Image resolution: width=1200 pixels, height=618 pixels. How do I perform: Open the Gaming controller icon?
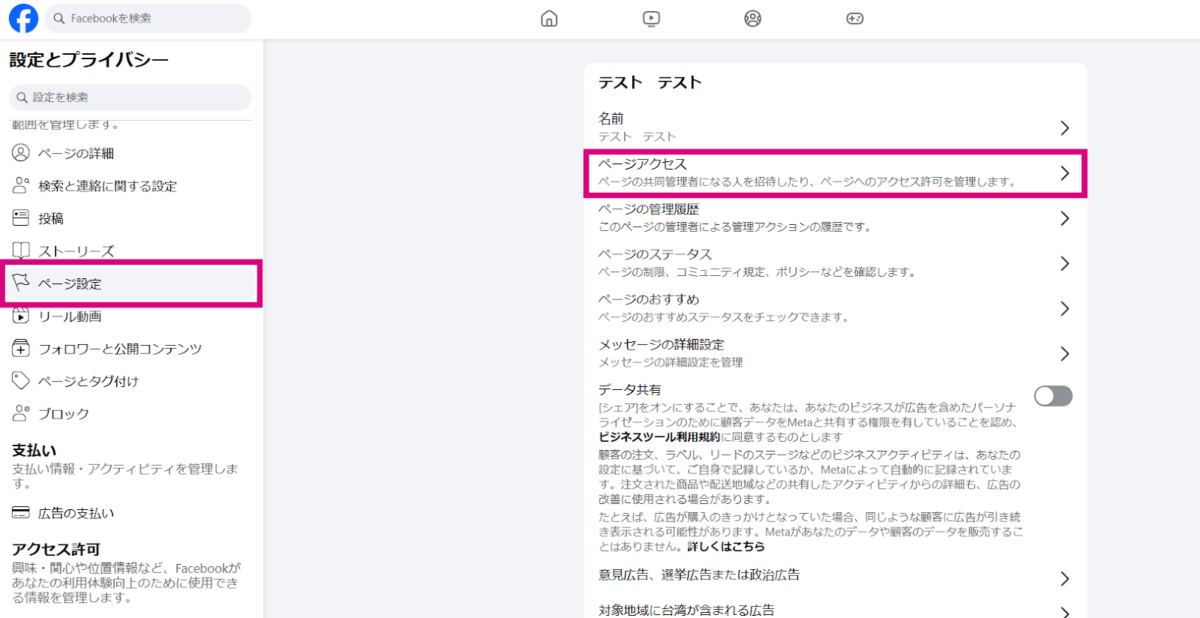(x=855, y=18)
